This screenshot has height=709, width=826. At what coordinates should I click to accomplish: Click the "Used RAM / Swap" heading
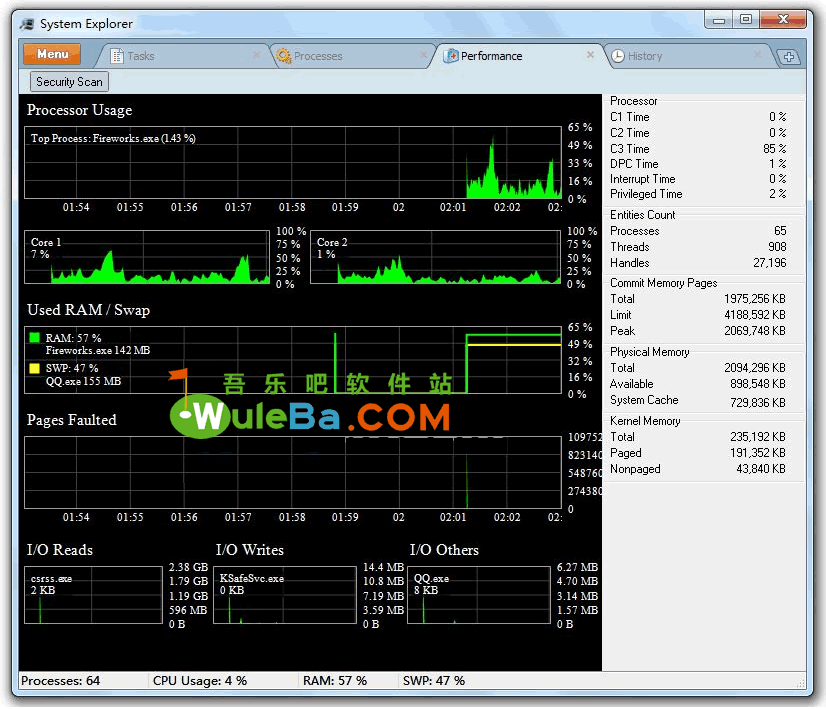tap(88, 310)
